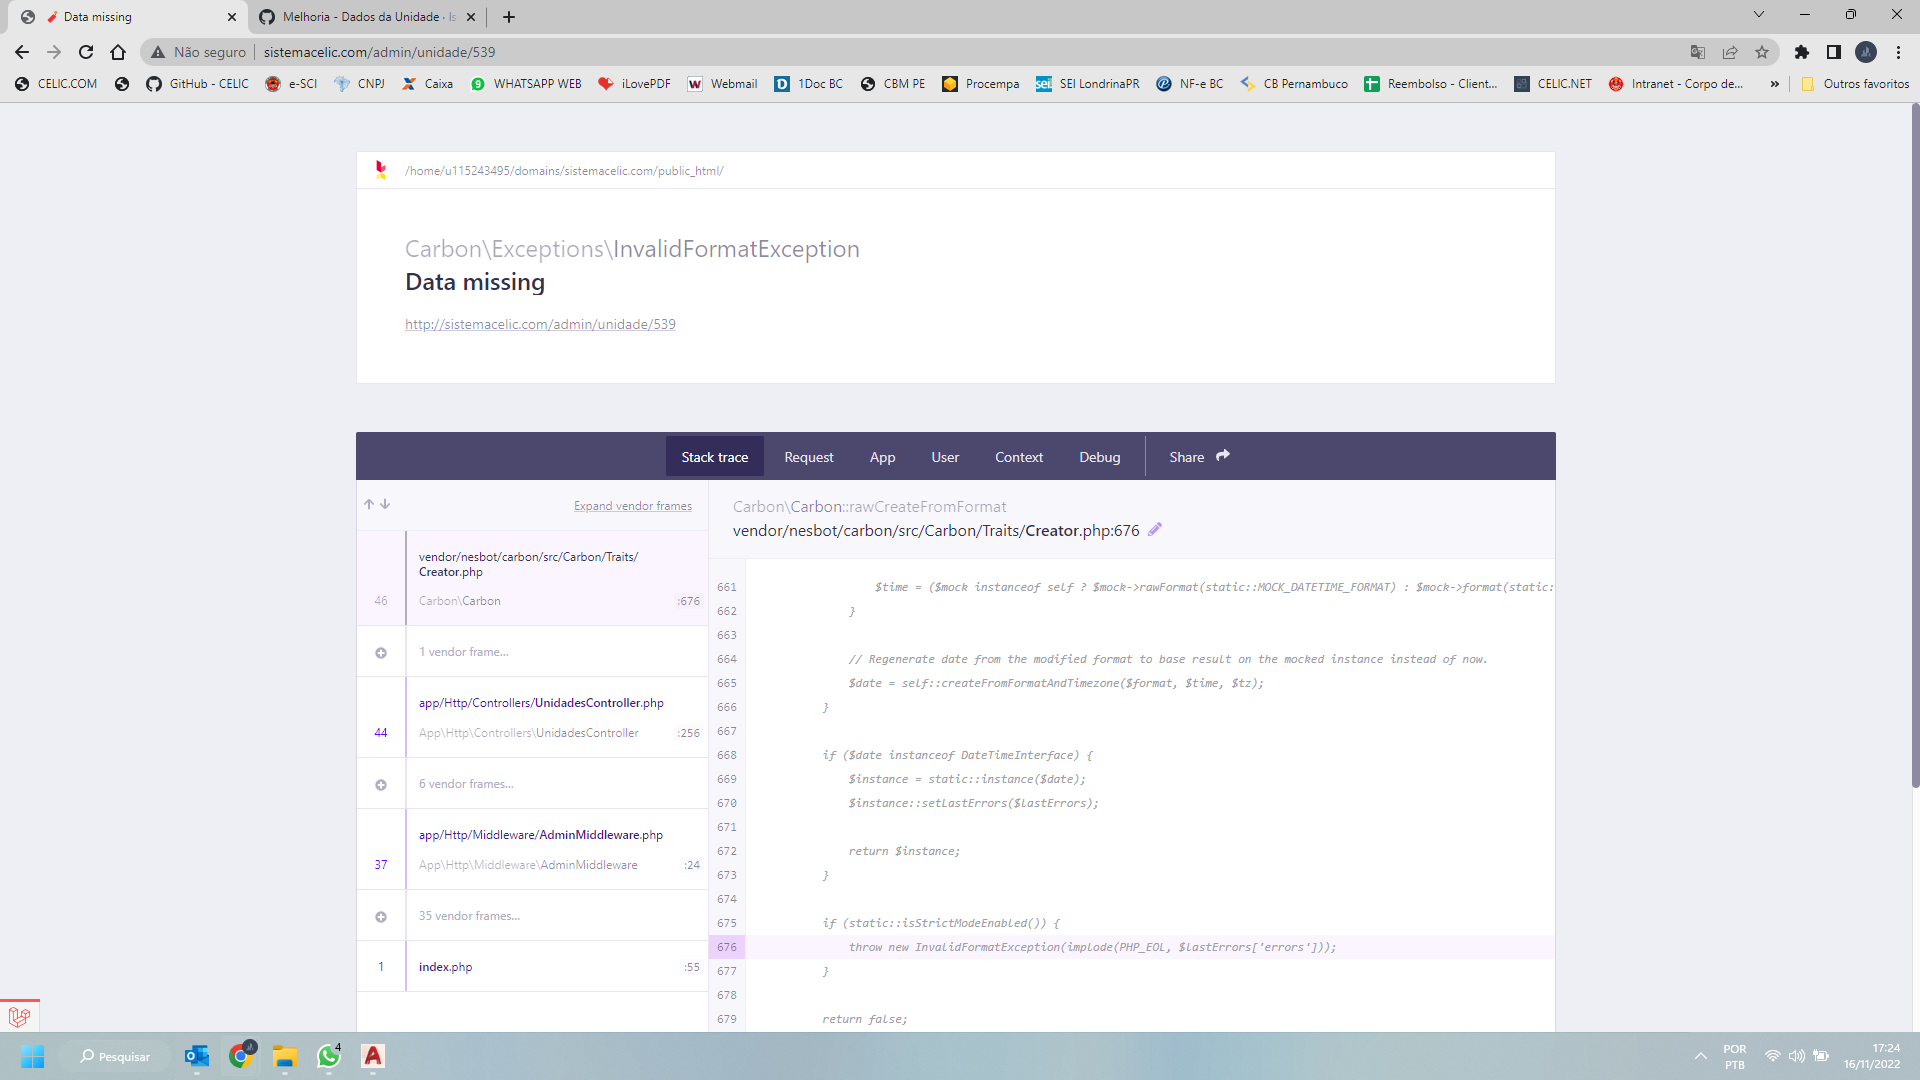Switch to the Debug tab
The width and height of the screenshot is (1920, 1080).
pyautogui.click(x=1099, y=456)
